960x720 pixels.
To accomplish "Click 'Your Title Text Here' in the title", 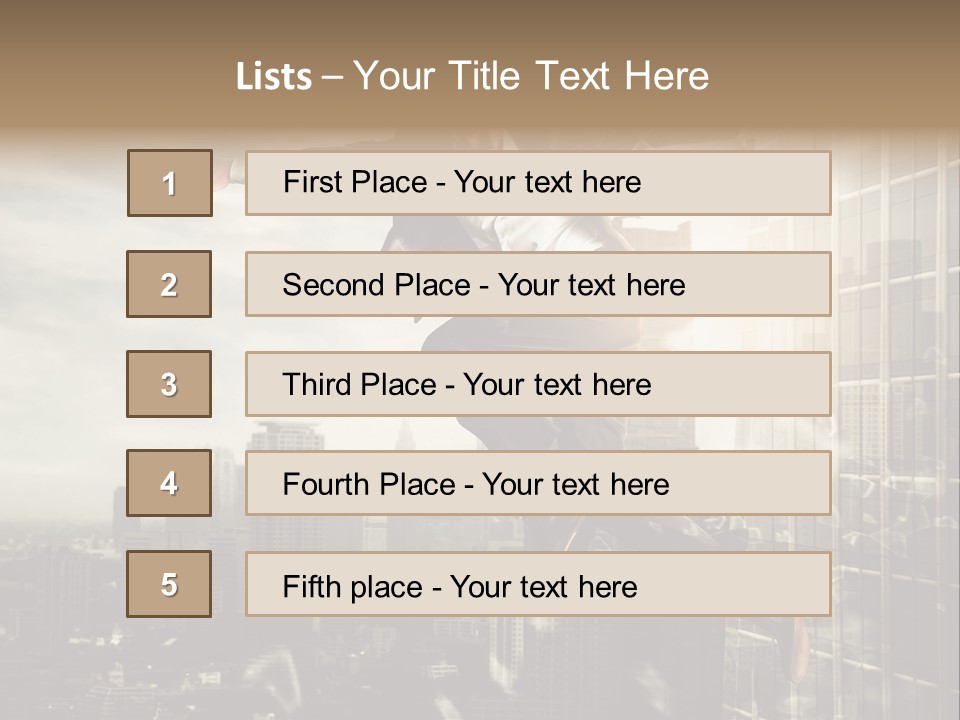I will [531, 77].
